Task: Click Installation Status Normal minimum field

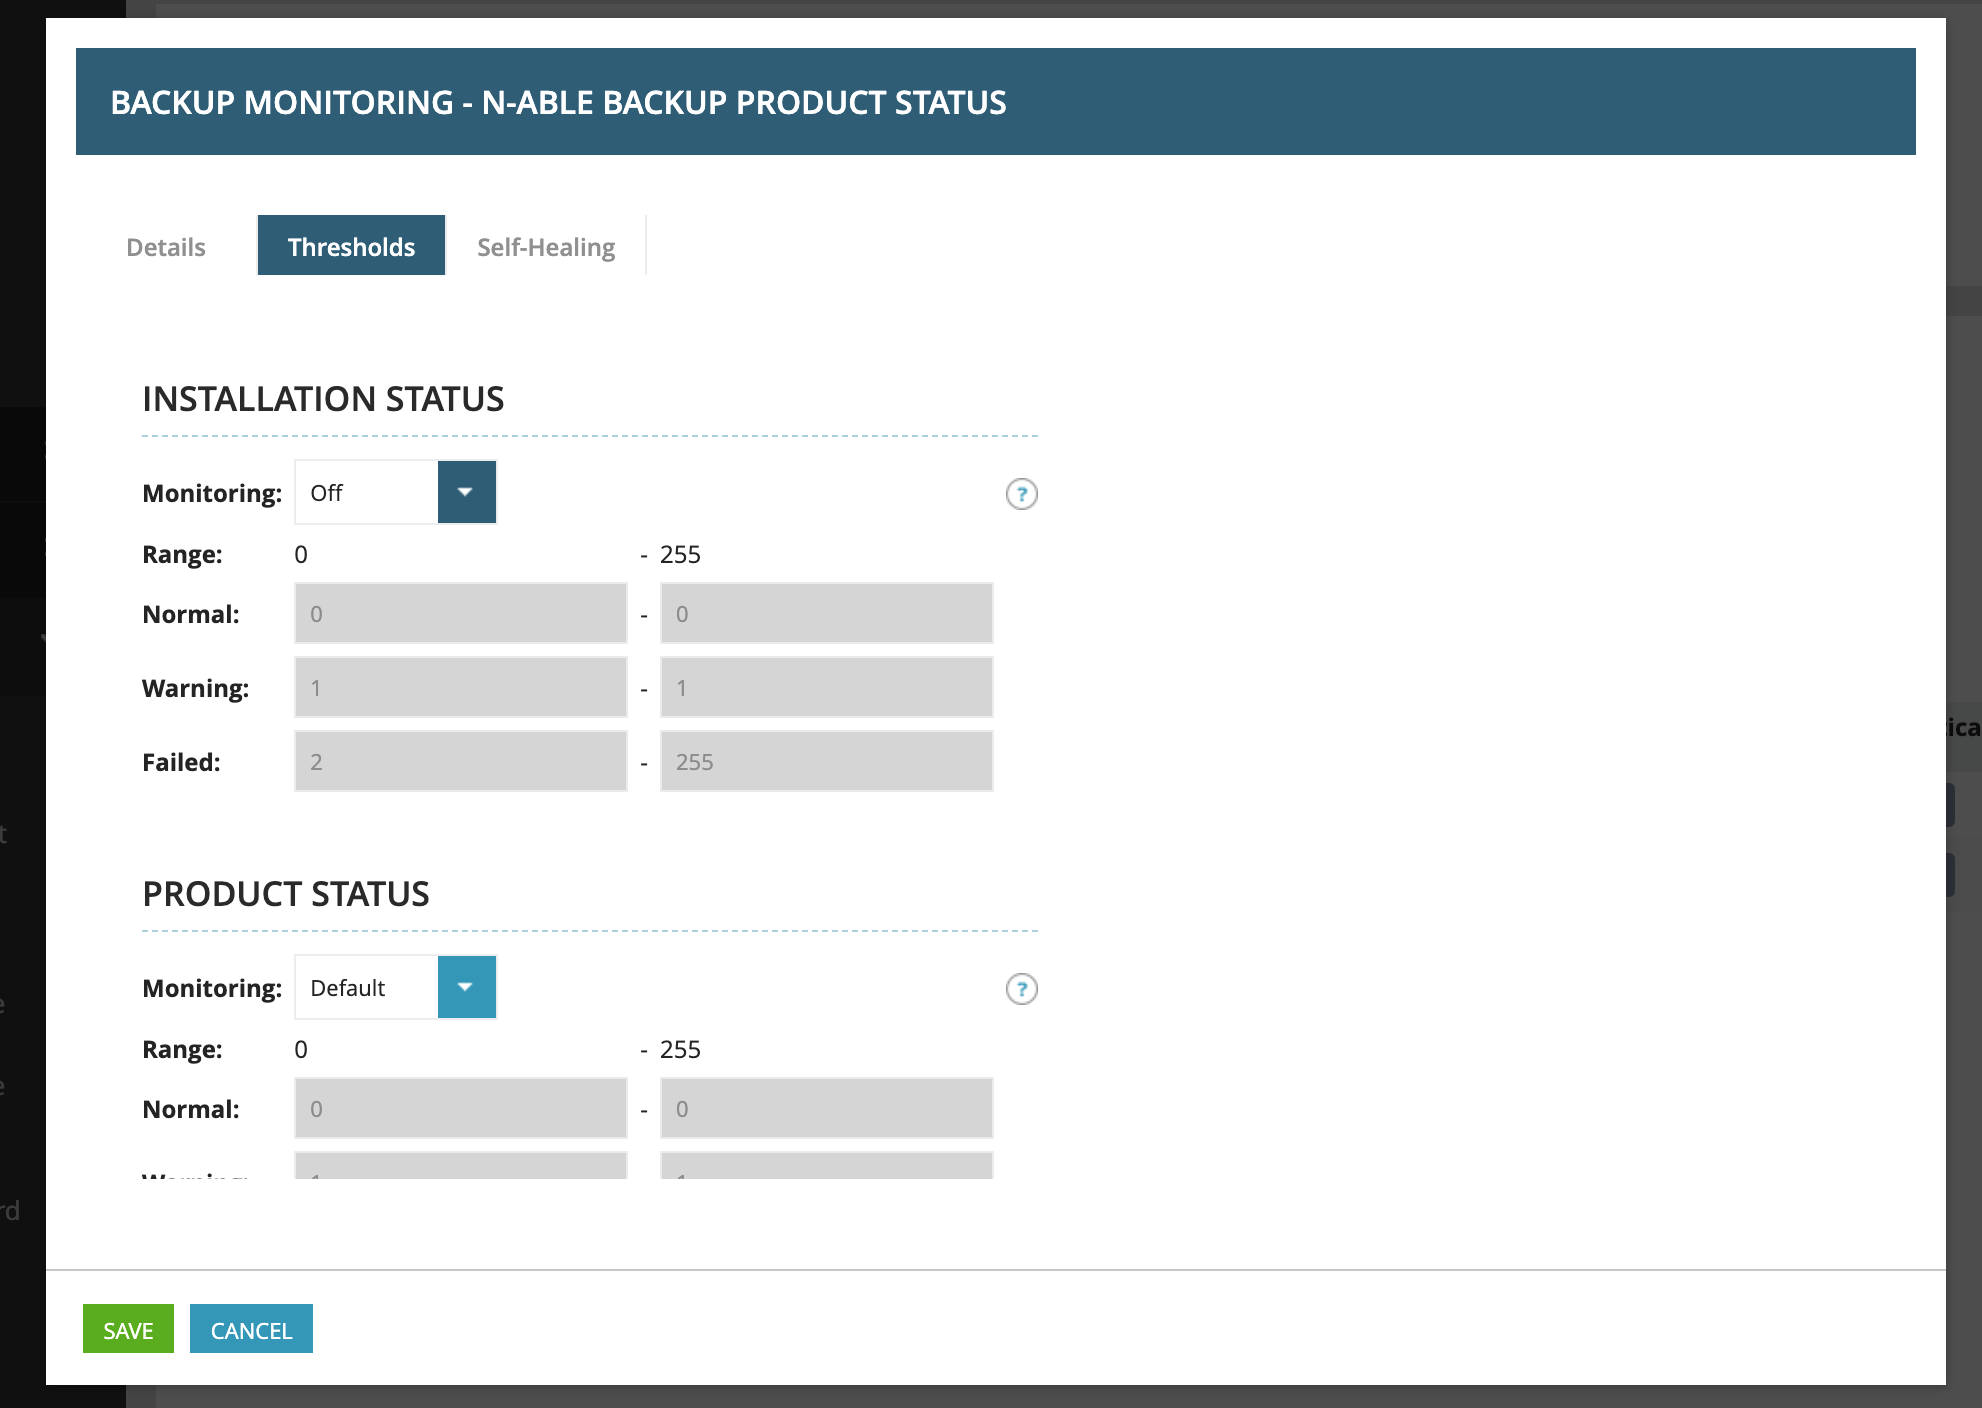Action: tap(460, 613)
